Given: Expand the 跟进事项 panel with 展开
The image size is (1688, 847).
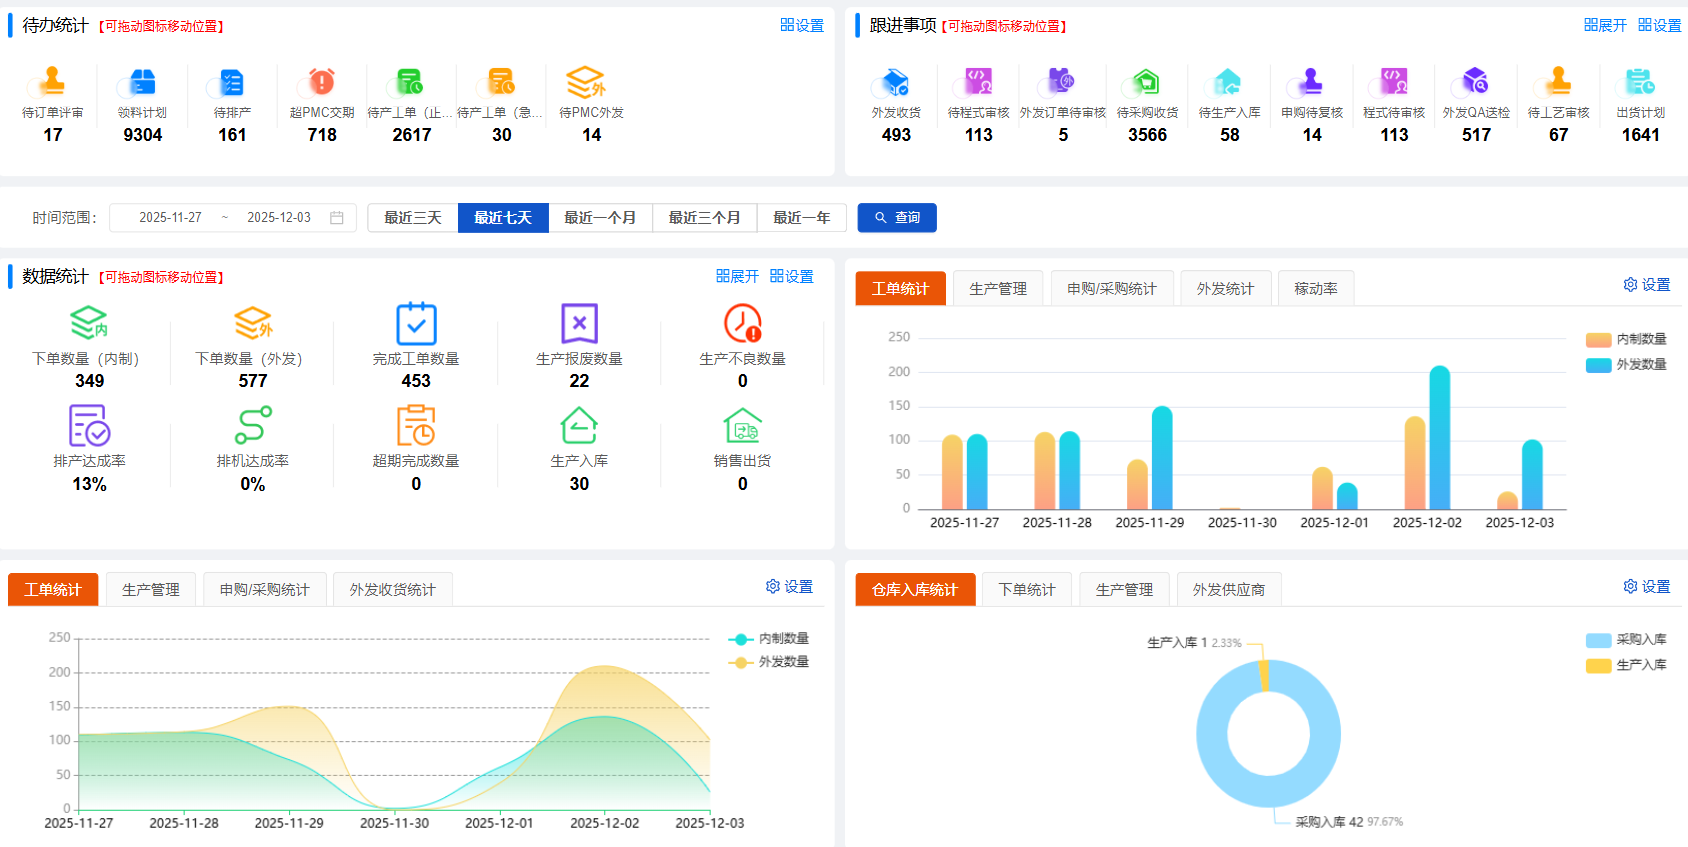Looking at the screenshot, I should point(1605,25).
